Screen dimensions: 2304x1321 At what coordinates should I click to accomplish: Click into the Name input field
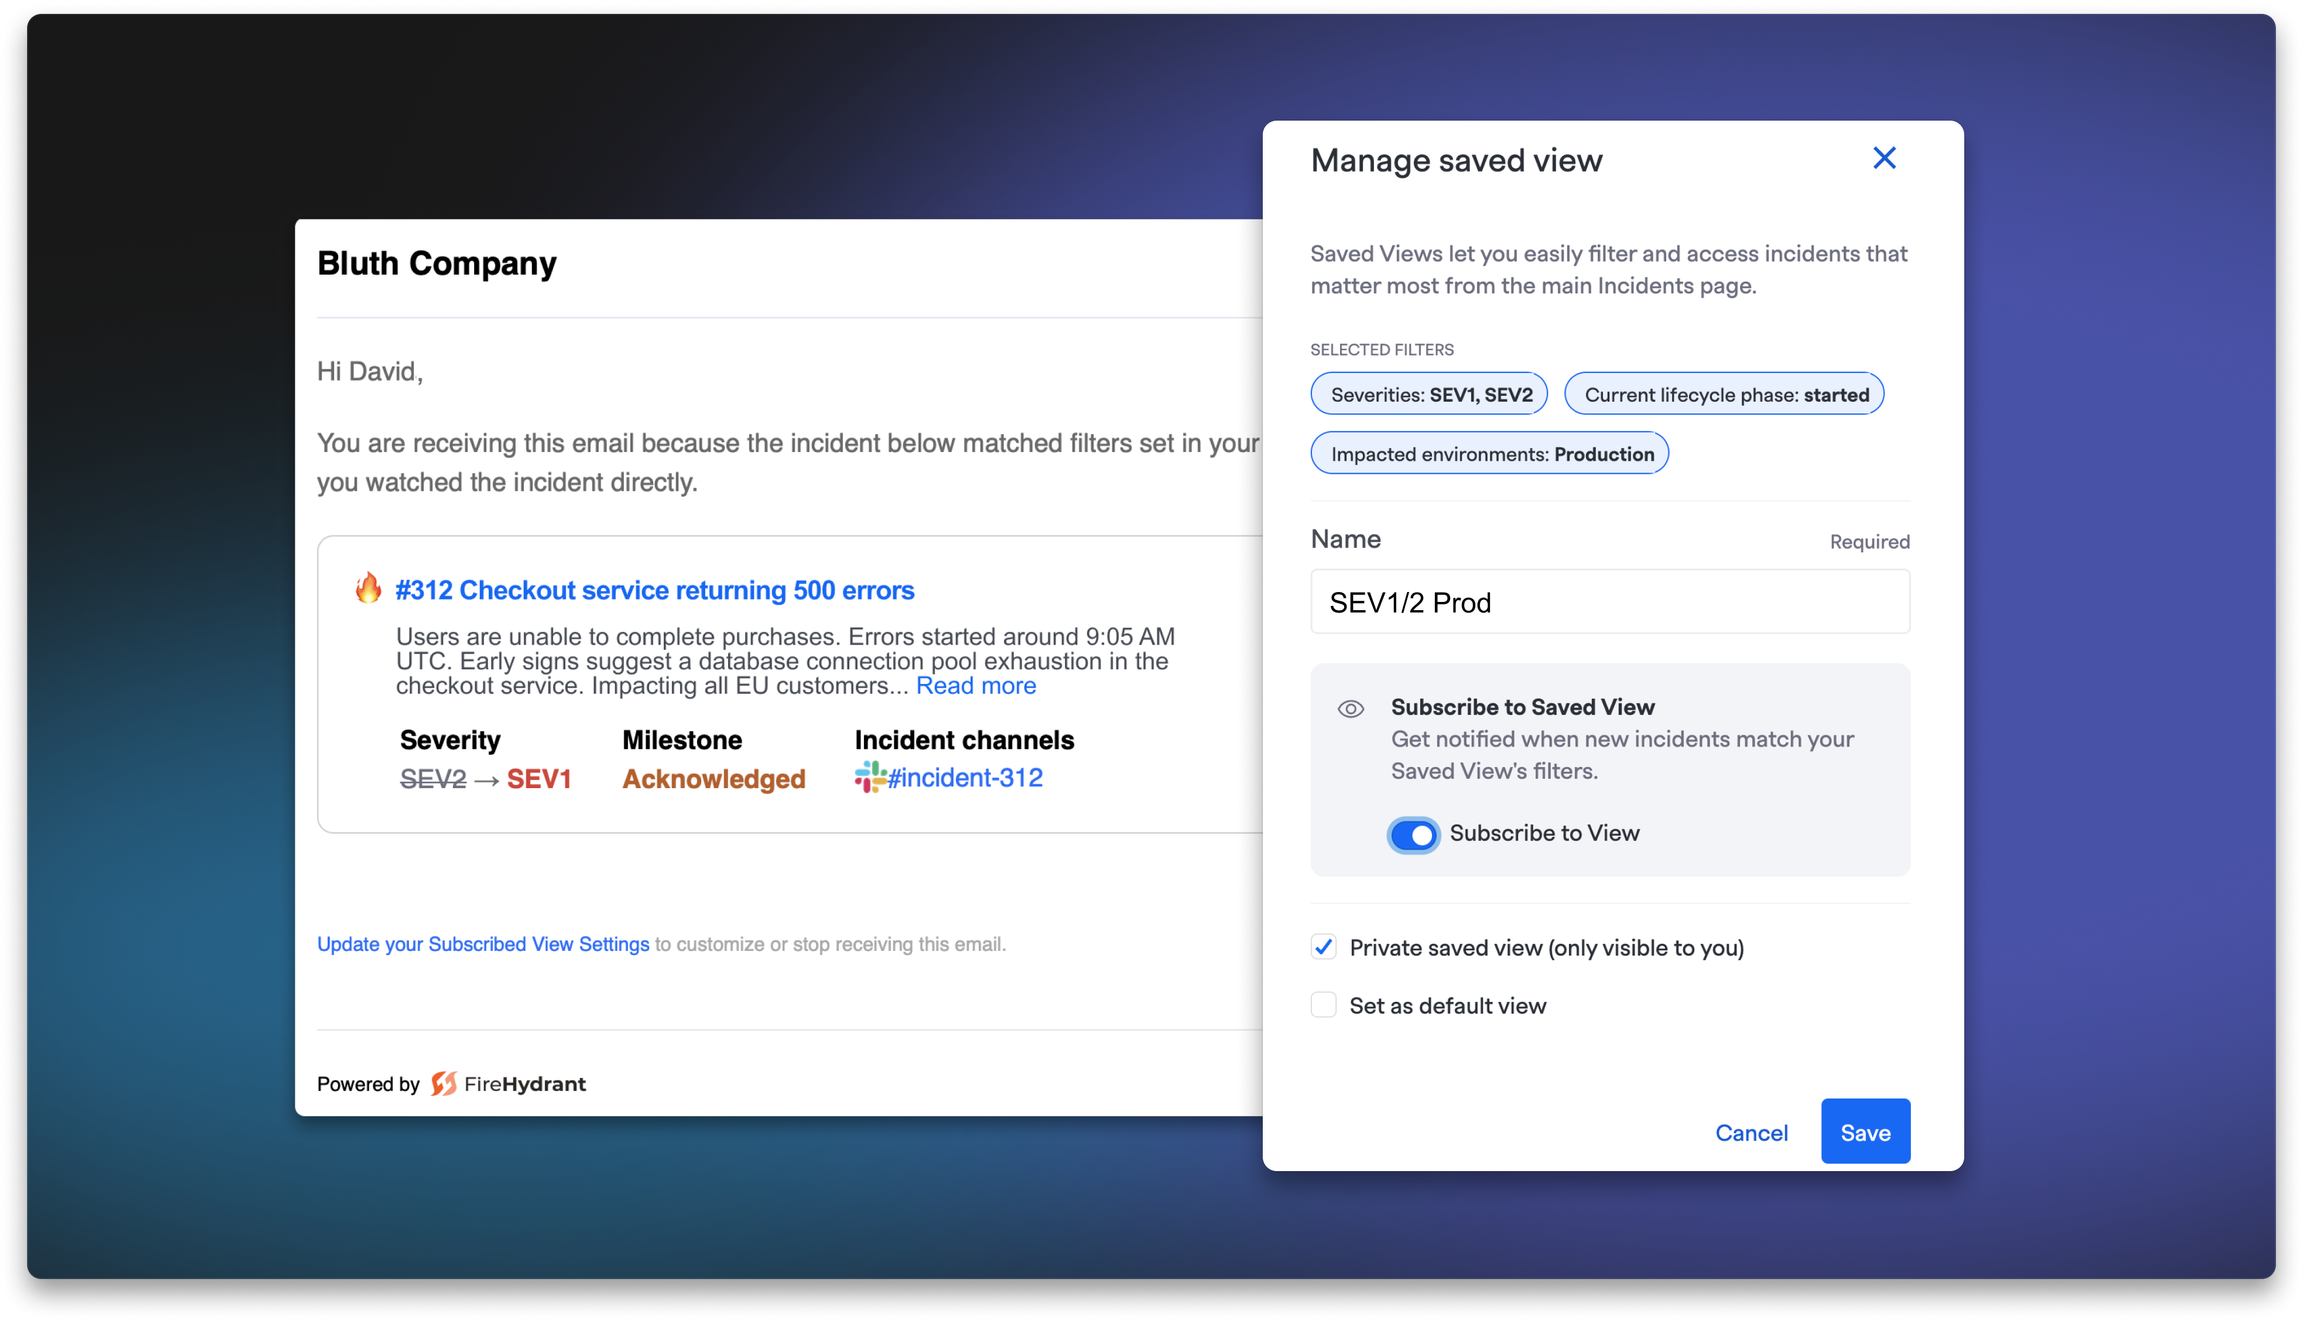[x=1609, y=602]
